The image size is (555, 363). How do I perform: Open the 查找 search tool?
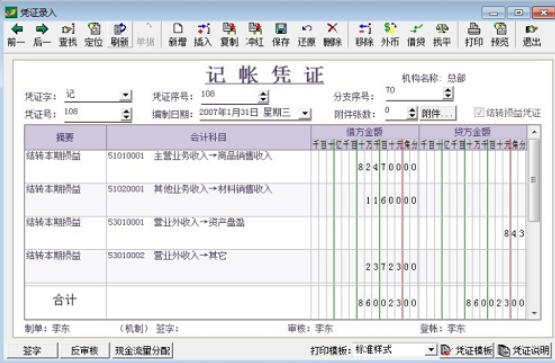(68, 35)
